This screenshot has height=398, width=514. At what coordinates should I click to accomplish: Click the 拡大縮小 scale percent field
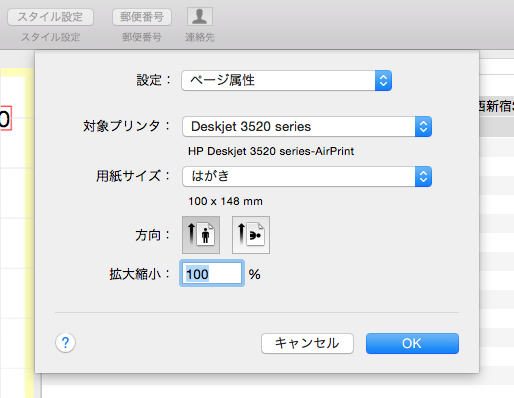(x=212, y=274)
